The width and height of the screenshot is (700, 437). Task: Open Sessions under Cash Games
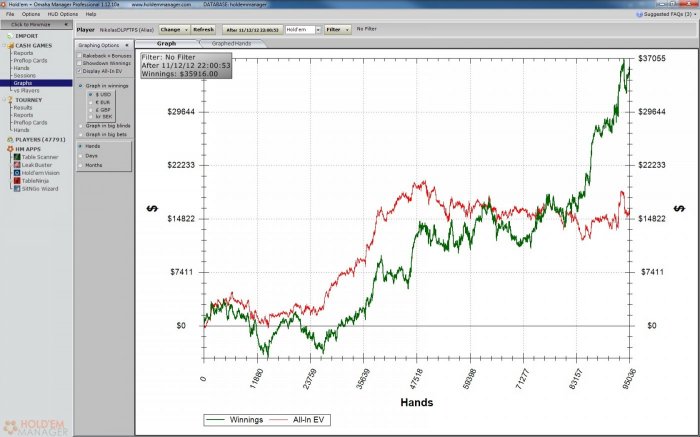coord(25,76)
